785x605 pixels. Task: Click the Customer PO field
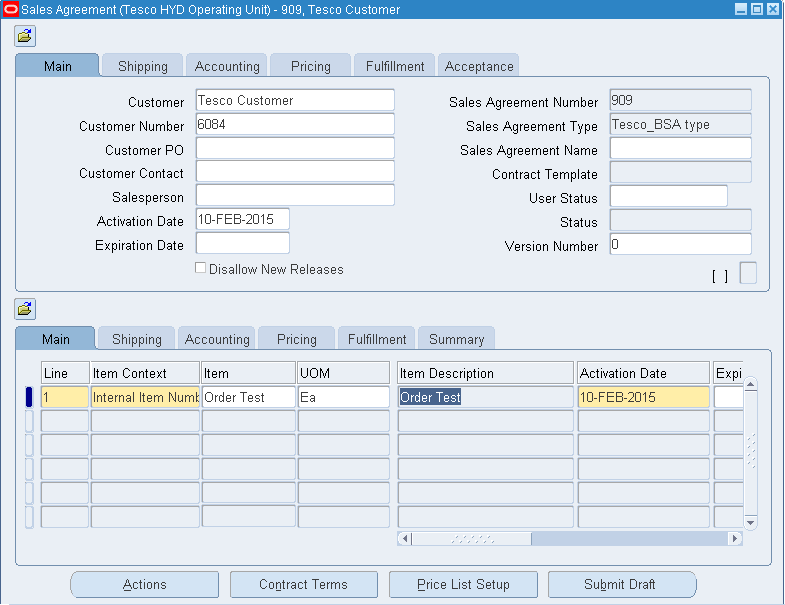point(295,148)
